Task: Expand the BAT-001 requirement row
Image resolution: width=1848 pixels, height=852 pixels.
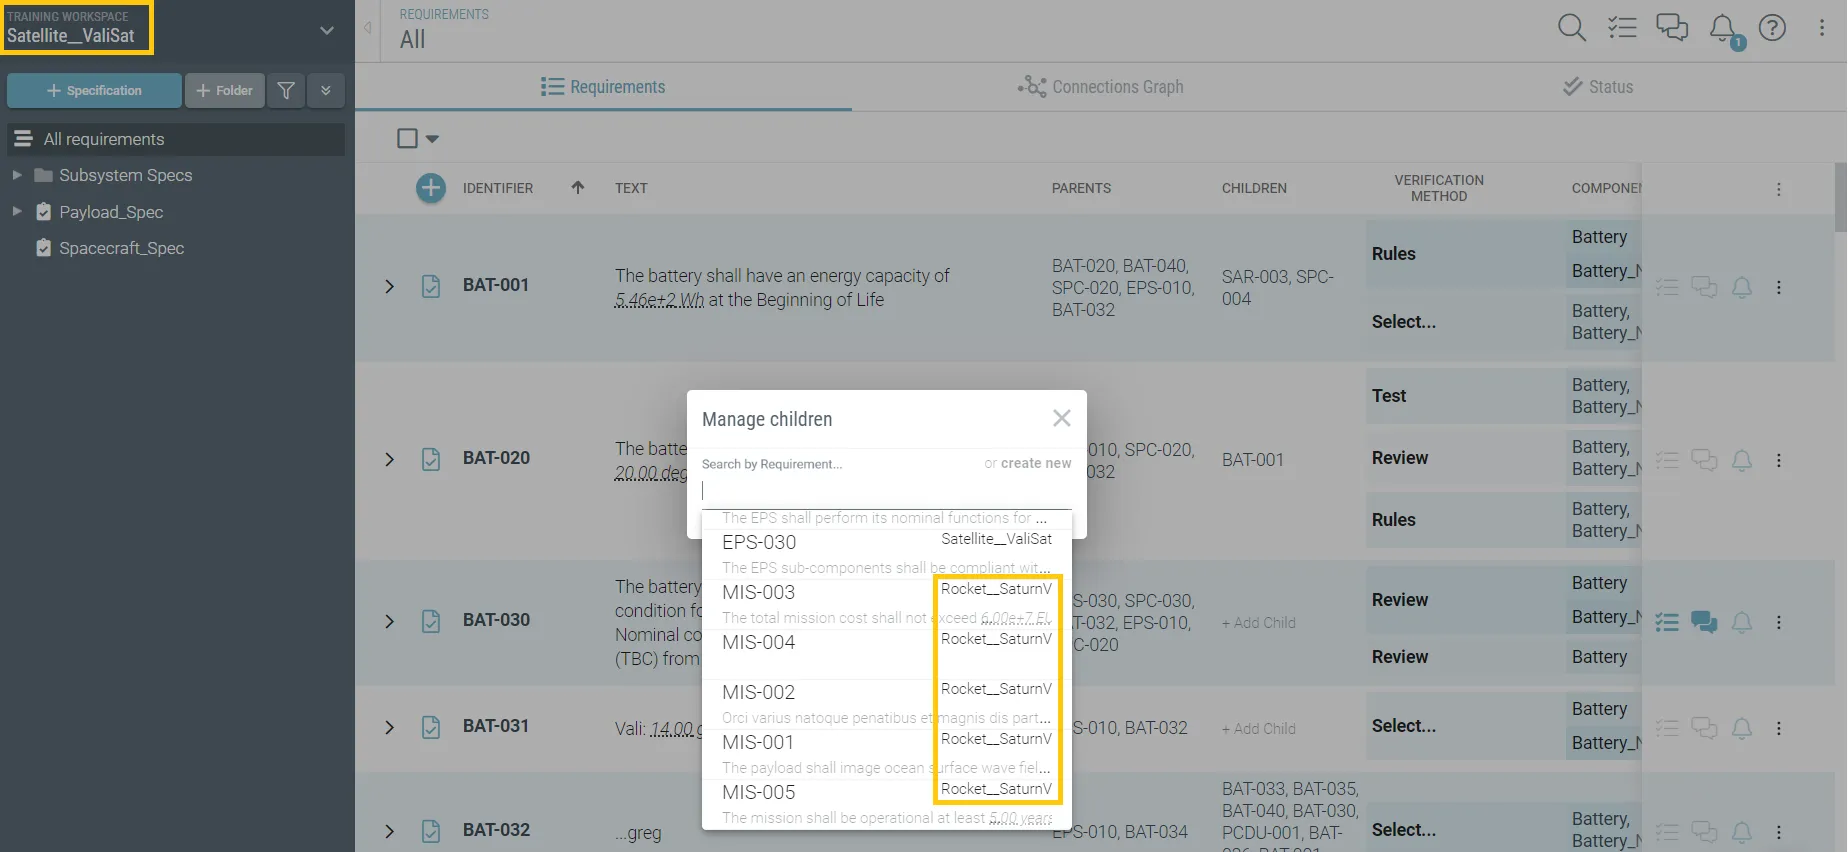Action: (x=390, y=287)
